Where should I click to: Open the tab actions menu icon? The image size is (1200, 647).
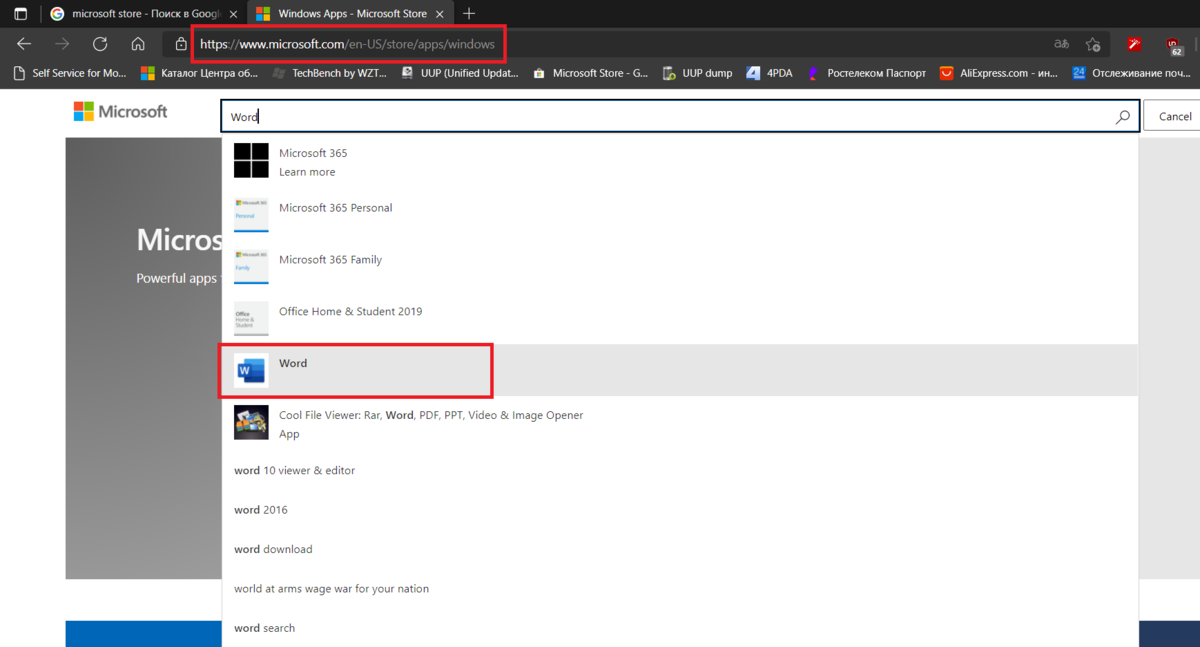tap(20, 14)
